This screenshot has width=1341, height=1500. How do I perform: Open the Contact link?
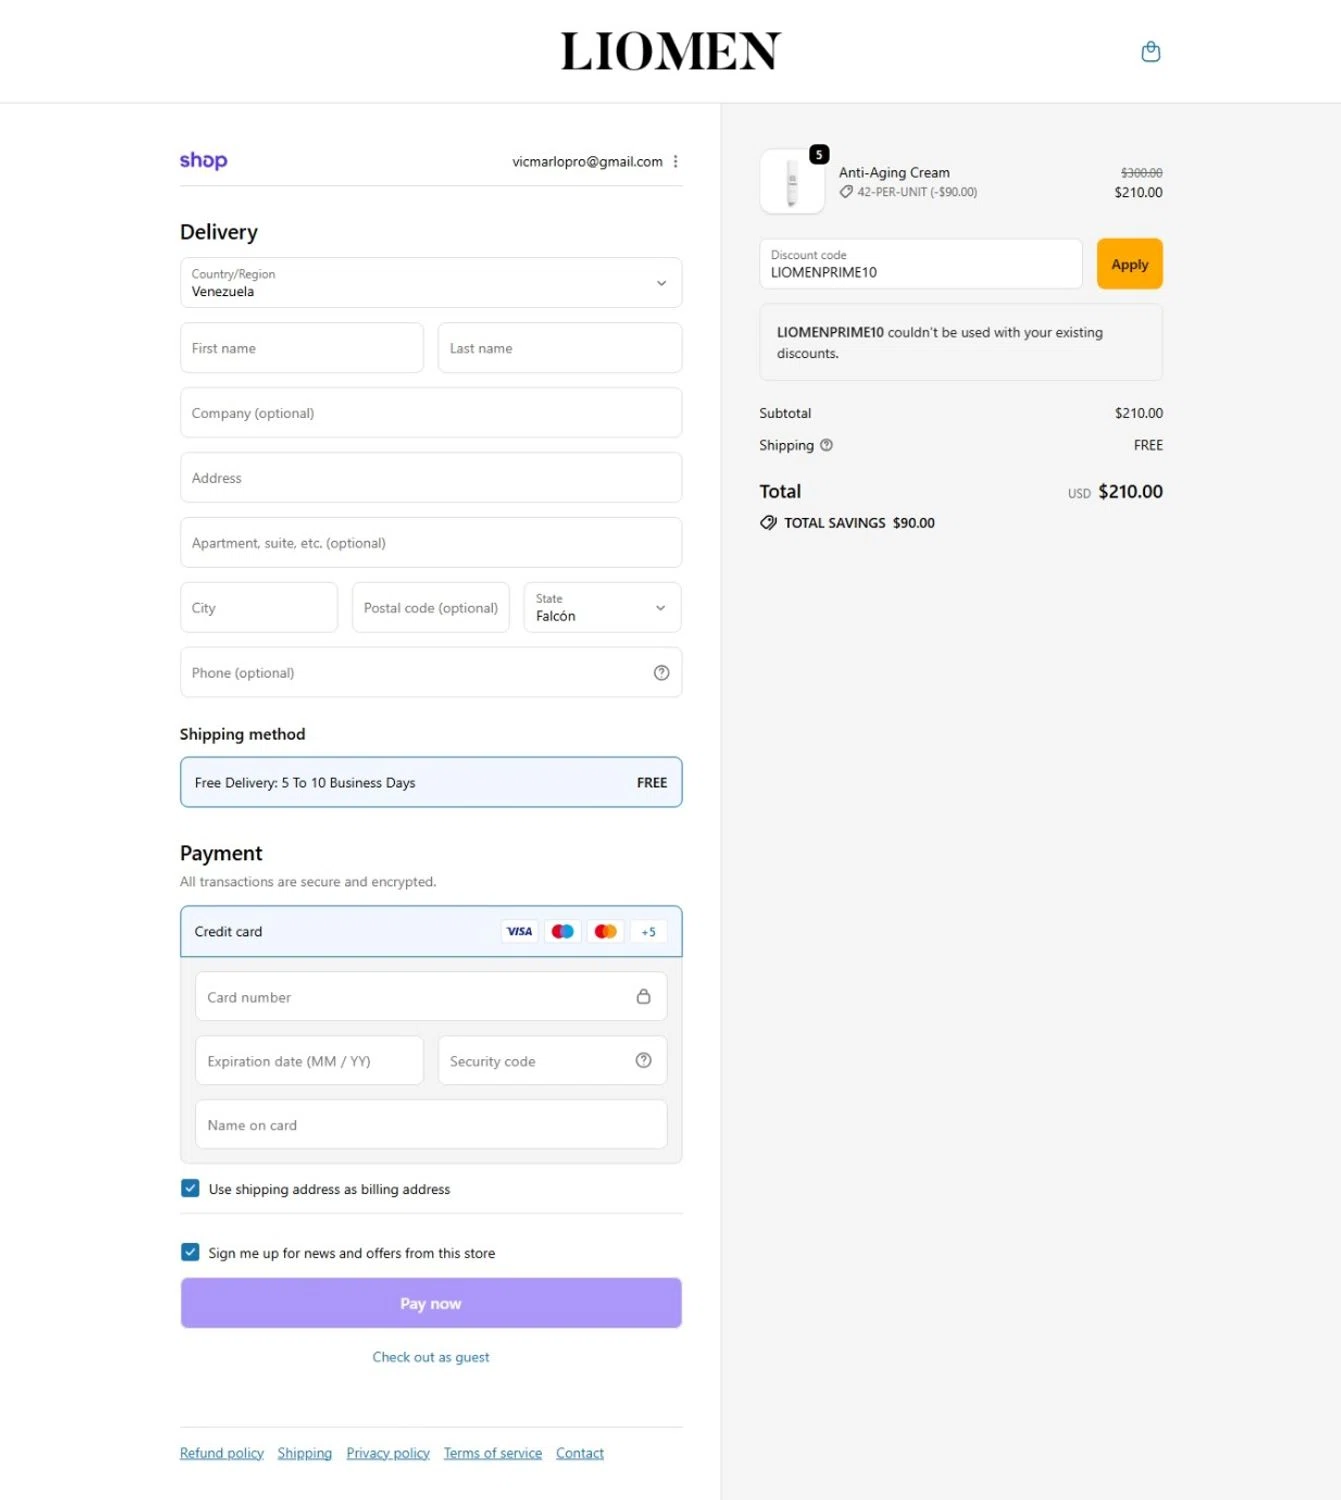pos(580,1453)
